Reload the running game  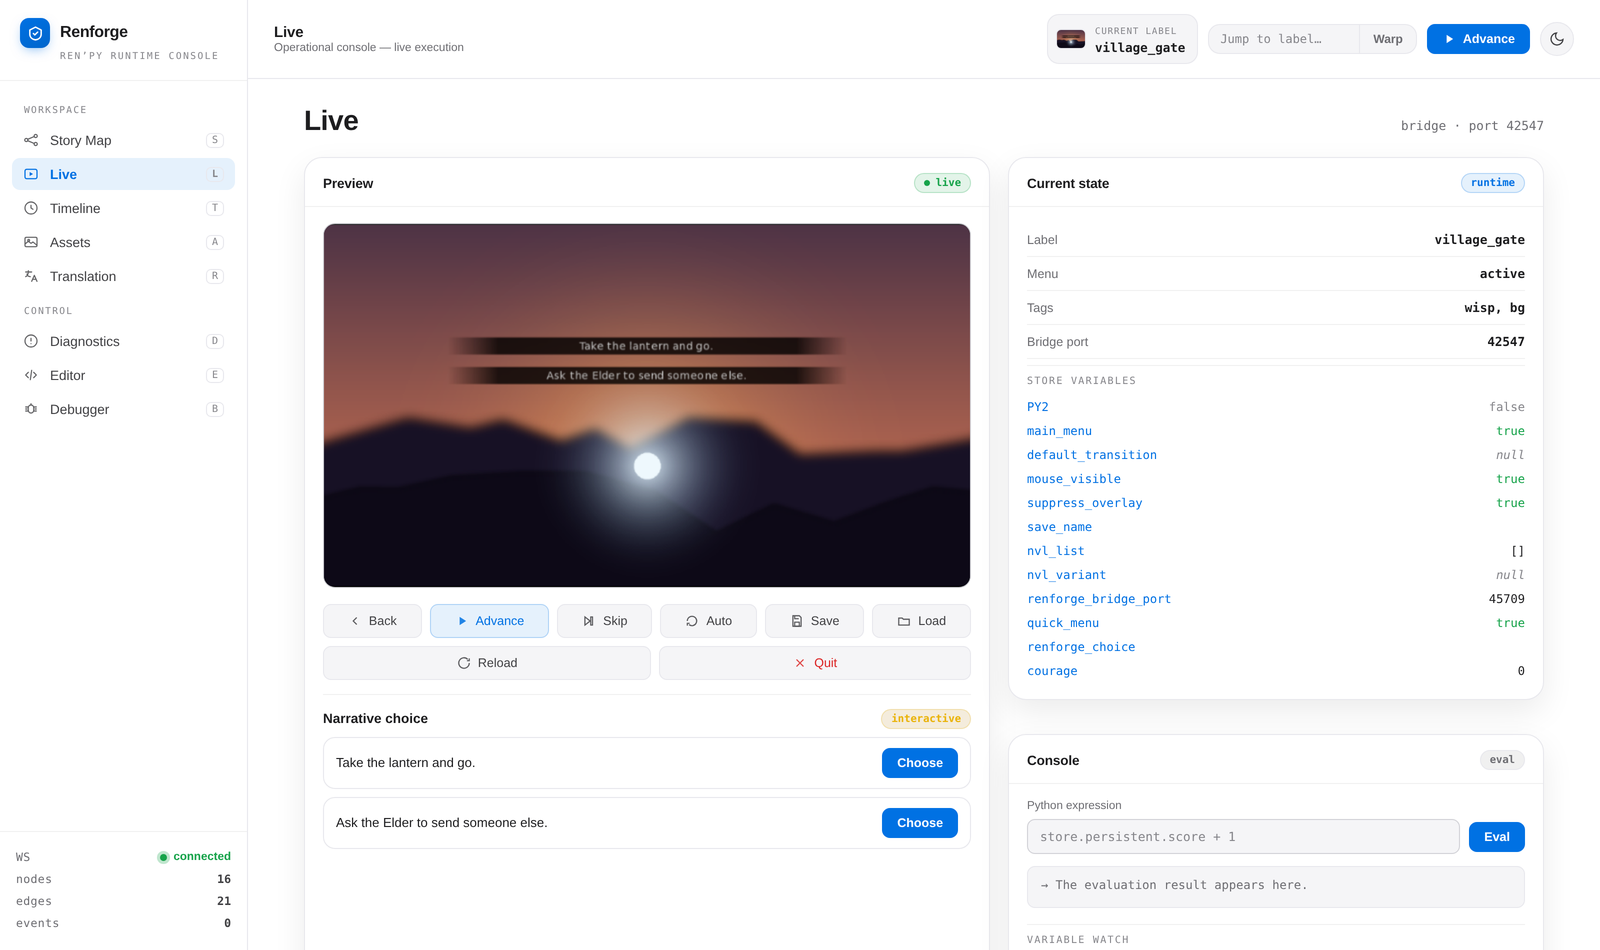point(487,663)
